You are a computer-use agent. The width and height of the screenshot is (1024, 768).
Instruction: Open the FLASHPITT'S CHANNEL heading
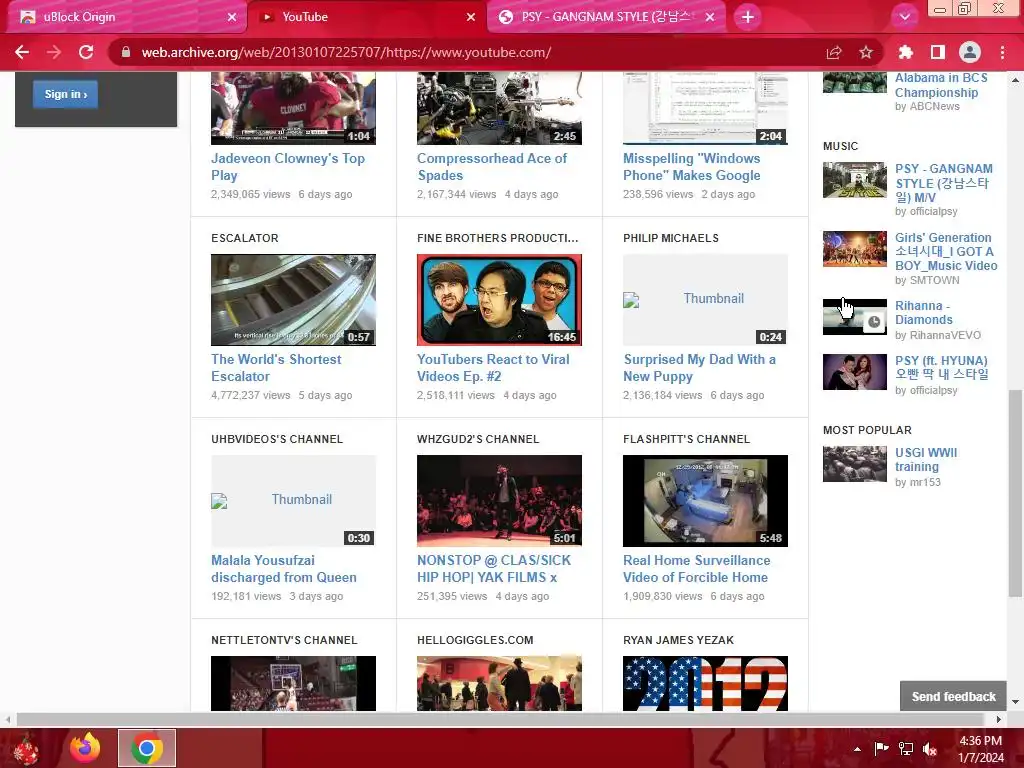point(686,440)
